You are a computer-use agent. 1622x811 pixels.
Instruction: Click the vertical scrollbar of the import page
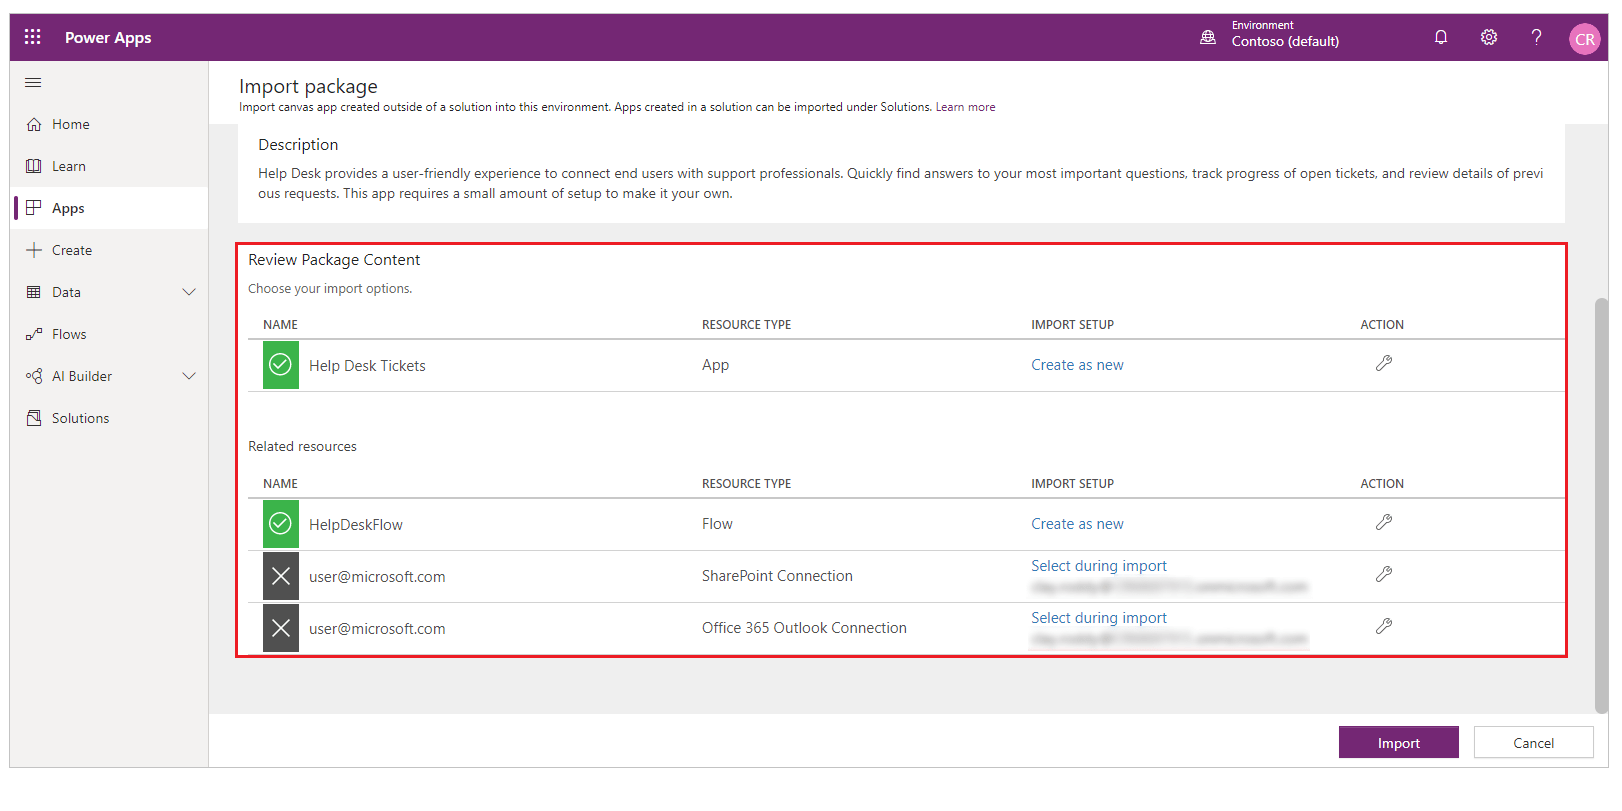coord(1601,504)
